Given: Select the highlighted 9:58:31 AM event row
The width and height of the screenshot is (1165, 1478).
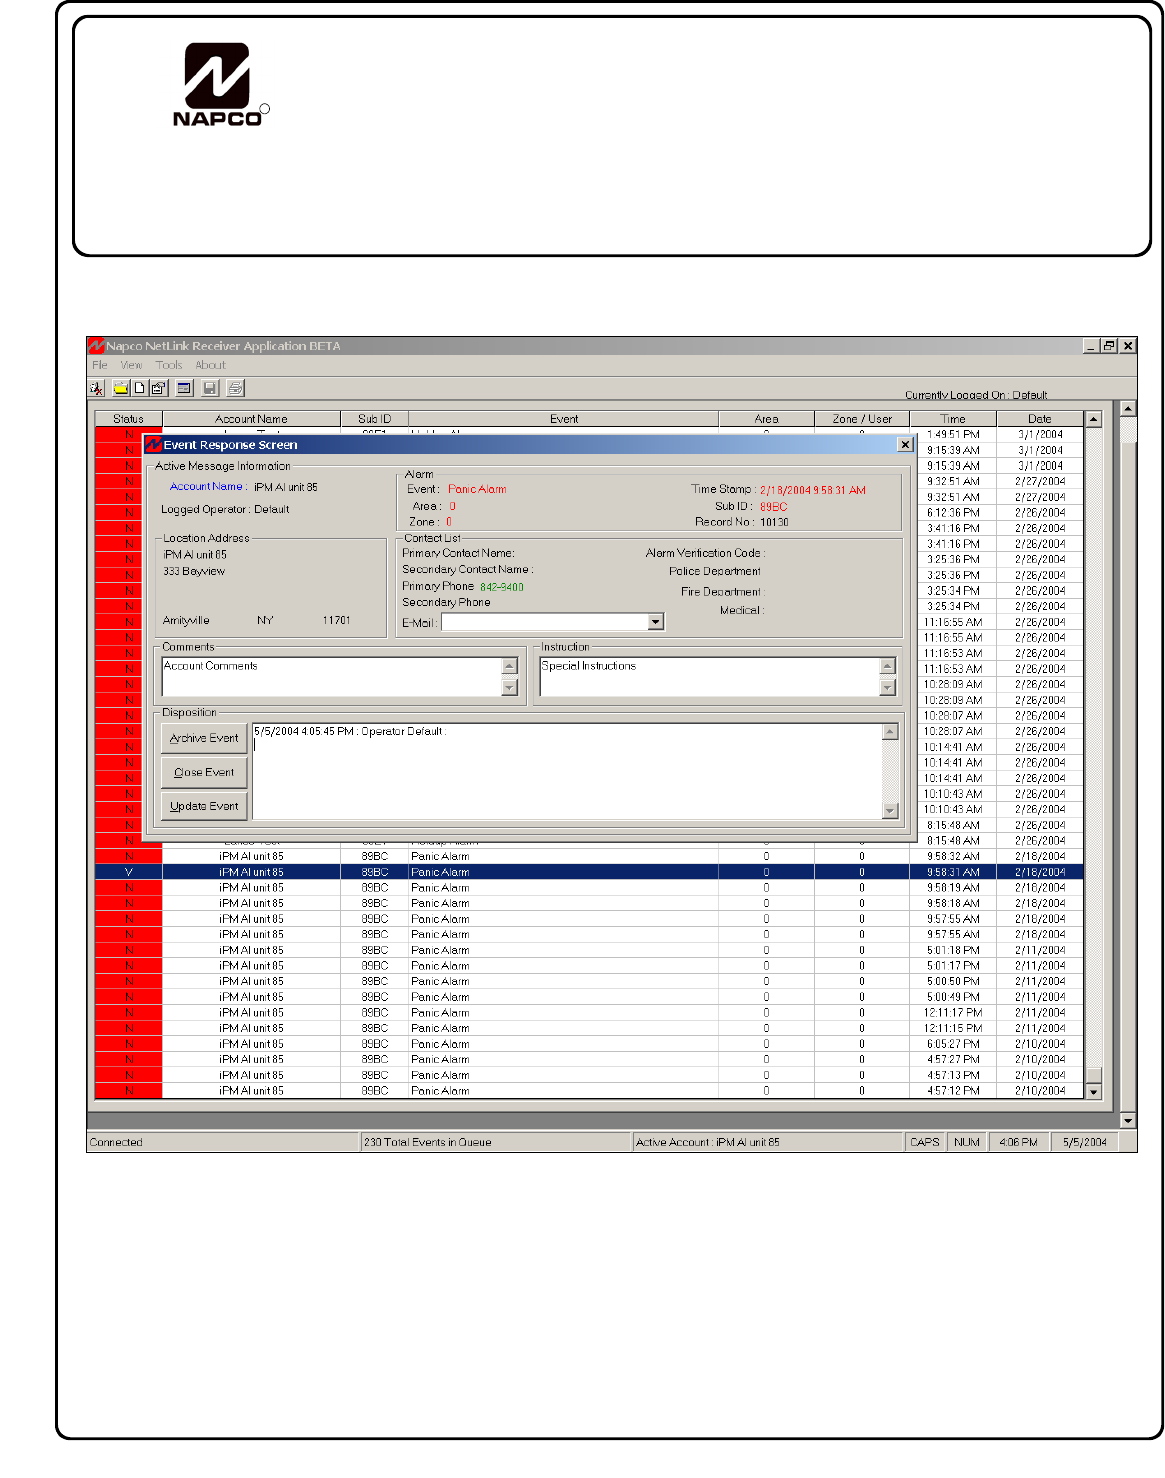Looking at the screenshot, I should [x=589, y=872].
